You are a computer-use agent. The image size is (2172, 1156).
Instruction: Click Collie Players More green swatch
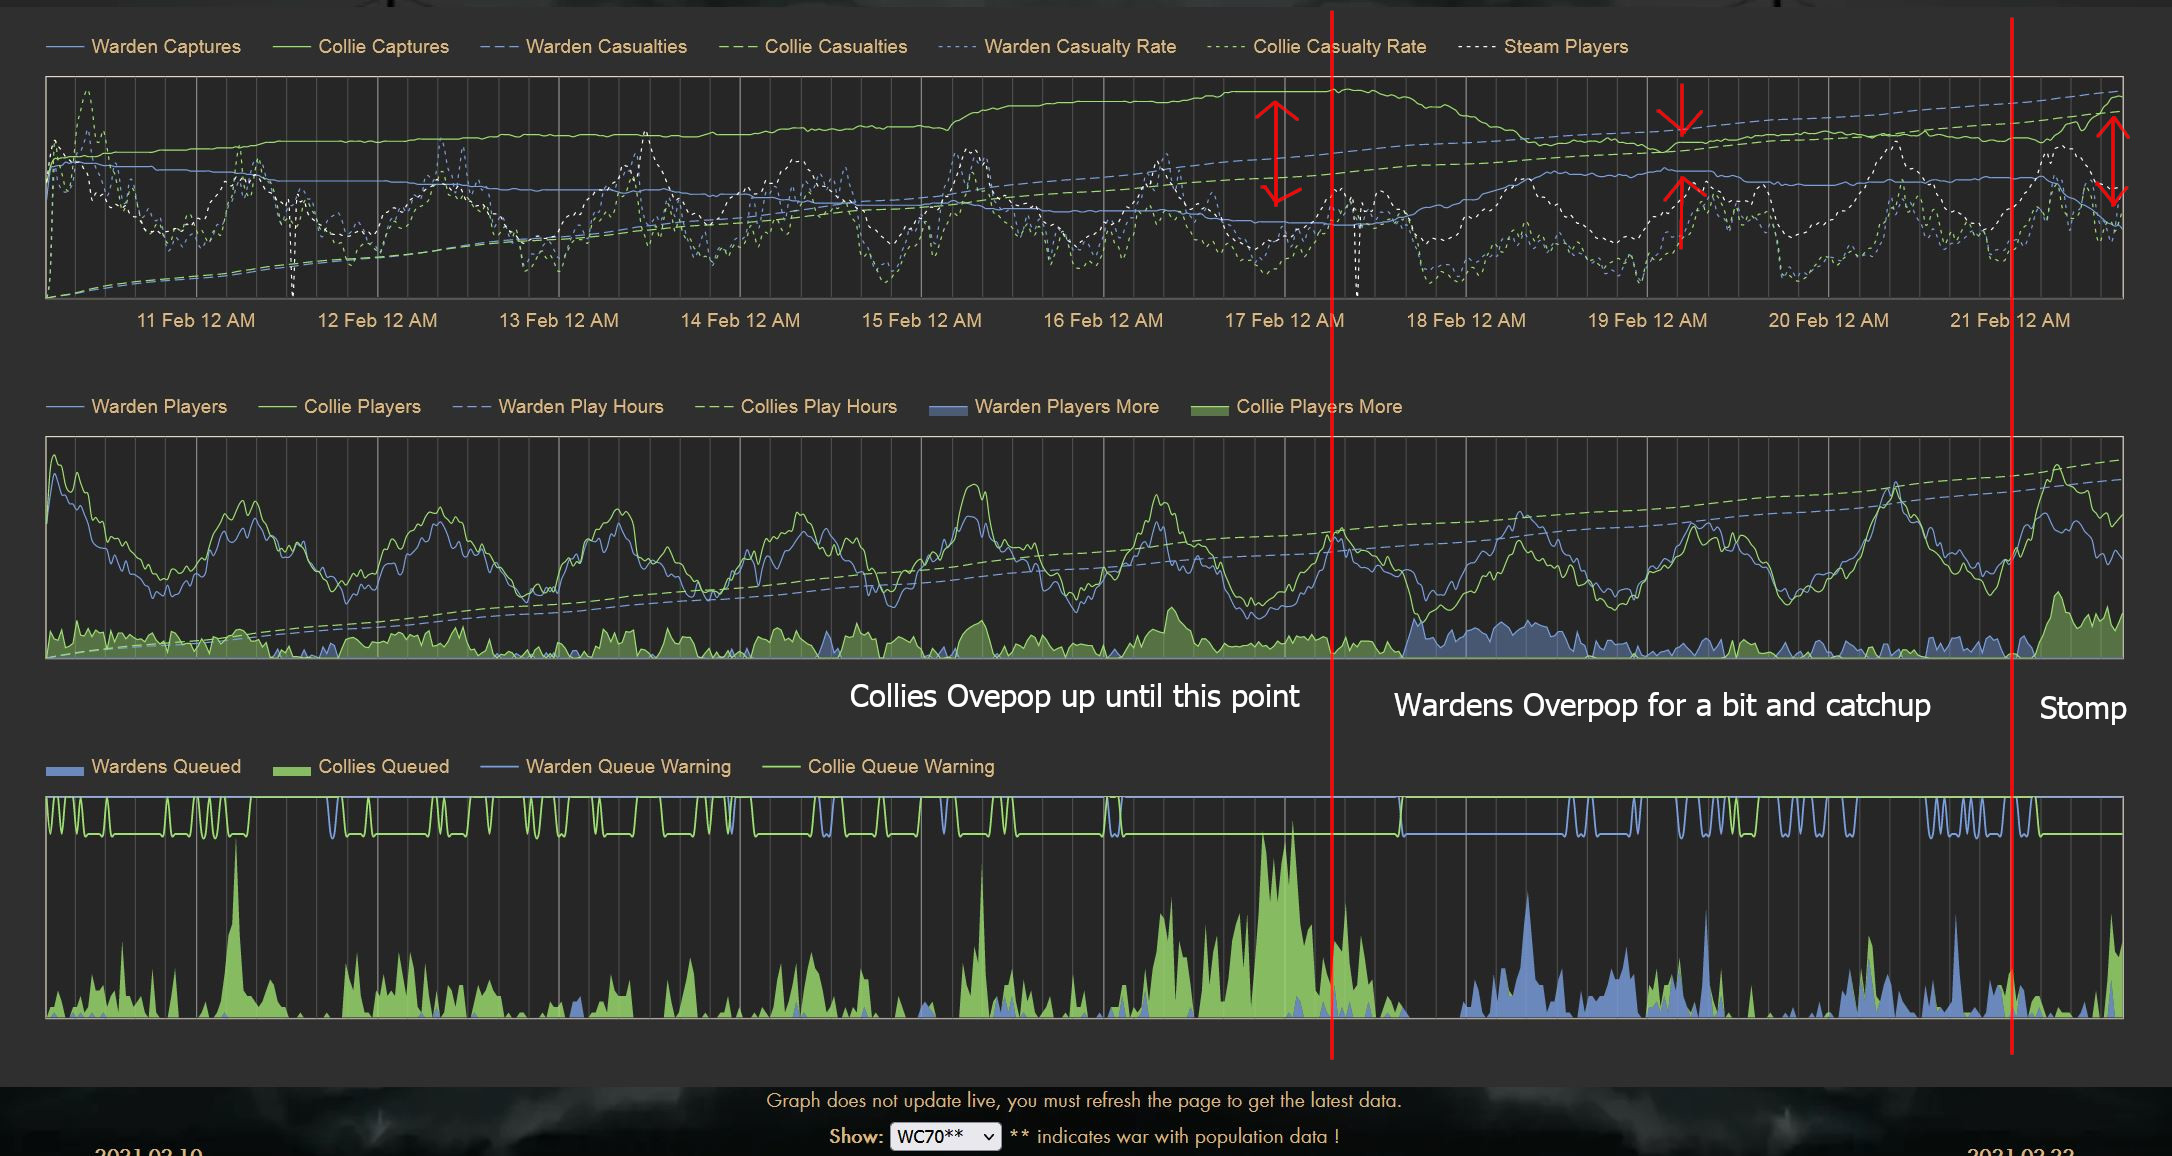pyautogui.click(x=1209, y=409)
